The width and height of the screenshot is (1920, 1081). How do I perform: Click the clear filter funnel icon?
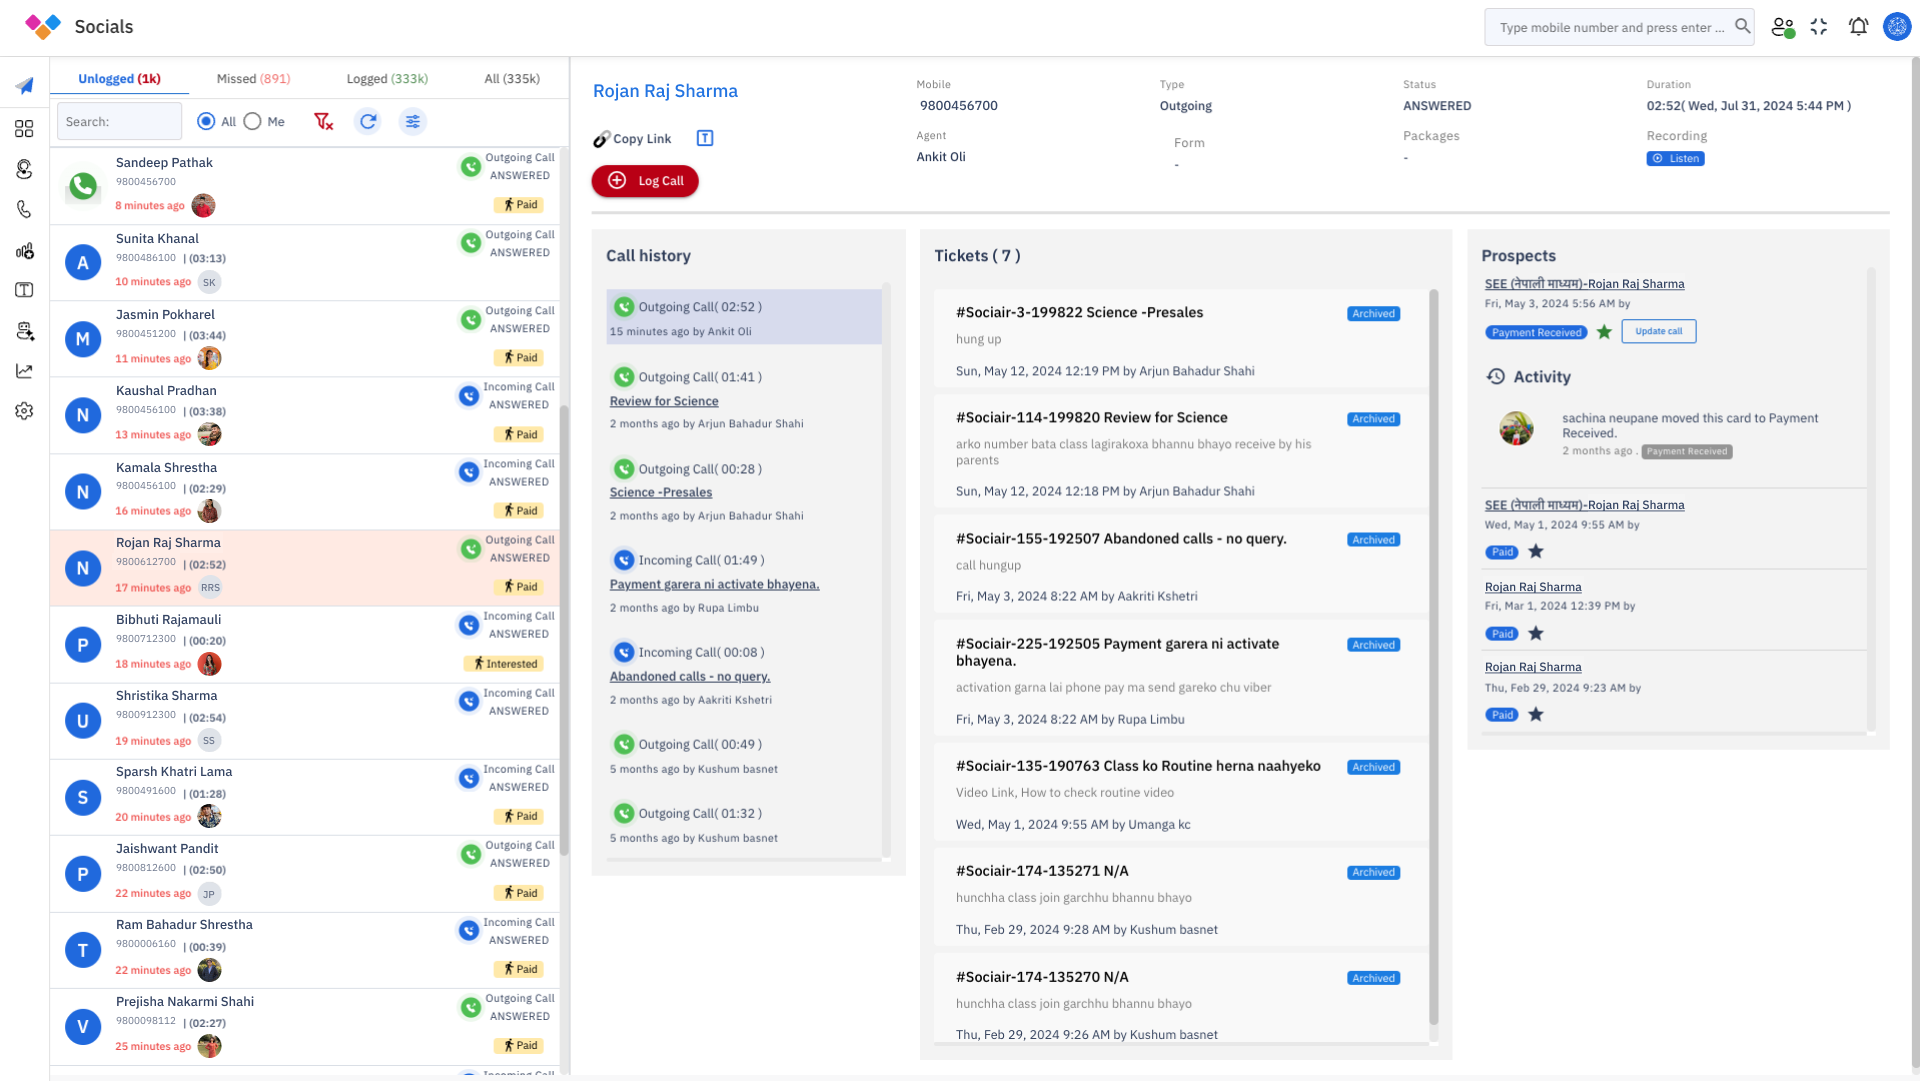coord(323,121)
